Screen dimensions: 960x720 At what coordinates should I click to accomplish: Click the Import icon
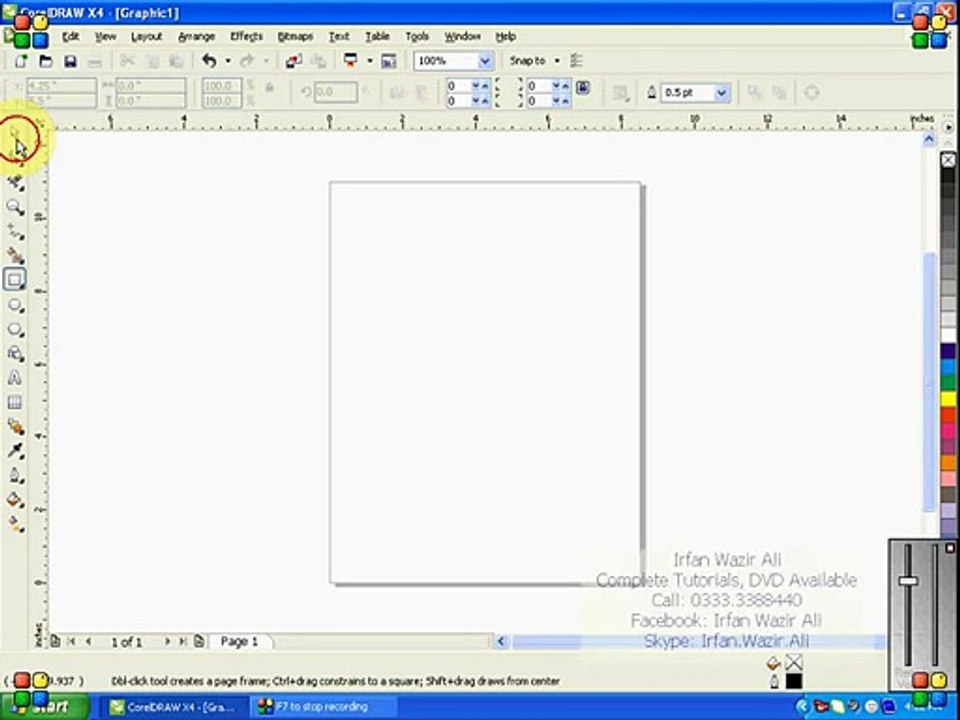pos(293,61)
